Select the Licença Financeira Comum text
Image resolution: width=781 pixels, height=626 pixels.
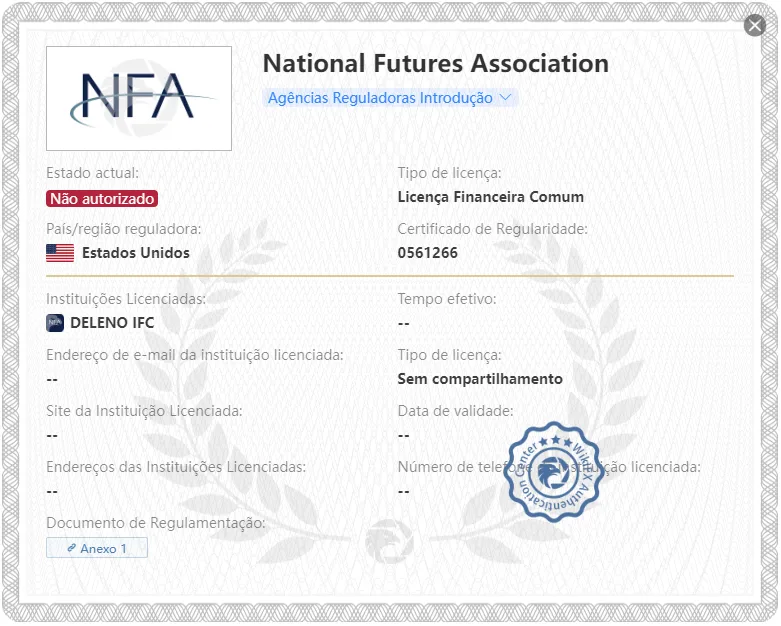(x=491, y=197)
